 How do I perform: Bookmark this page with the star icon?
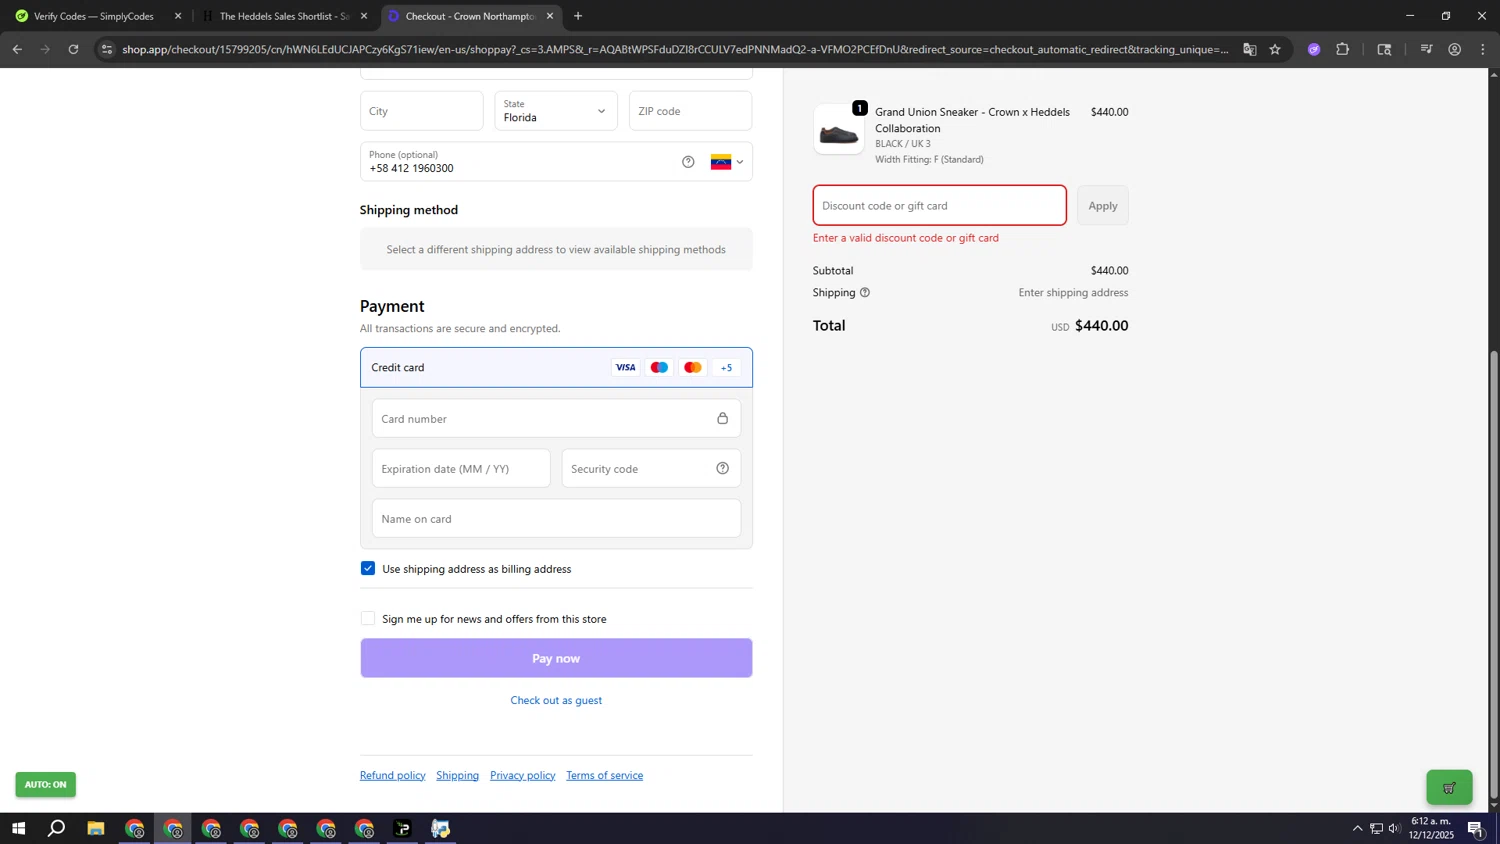[x=1275, y=49]
